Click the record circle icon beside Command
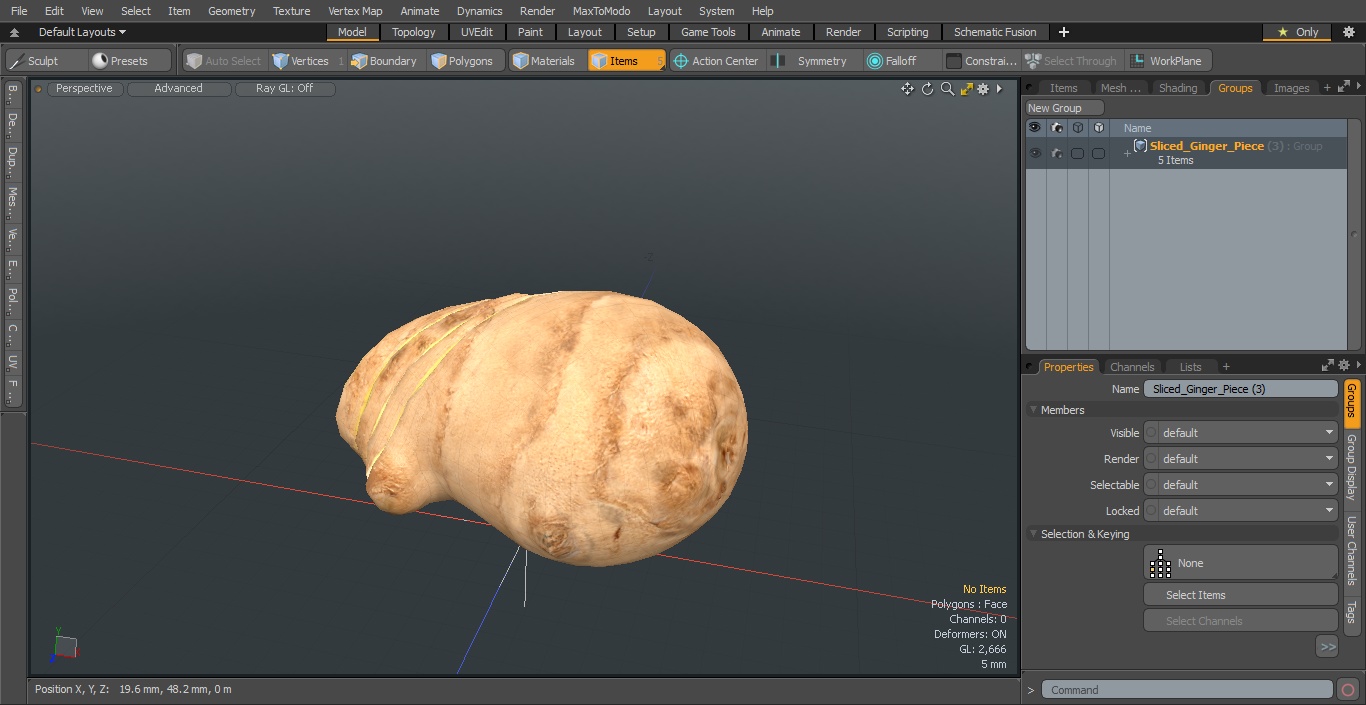This screenshot has height=705, width=1366. pyautogui.click(x=1347, y=690)
